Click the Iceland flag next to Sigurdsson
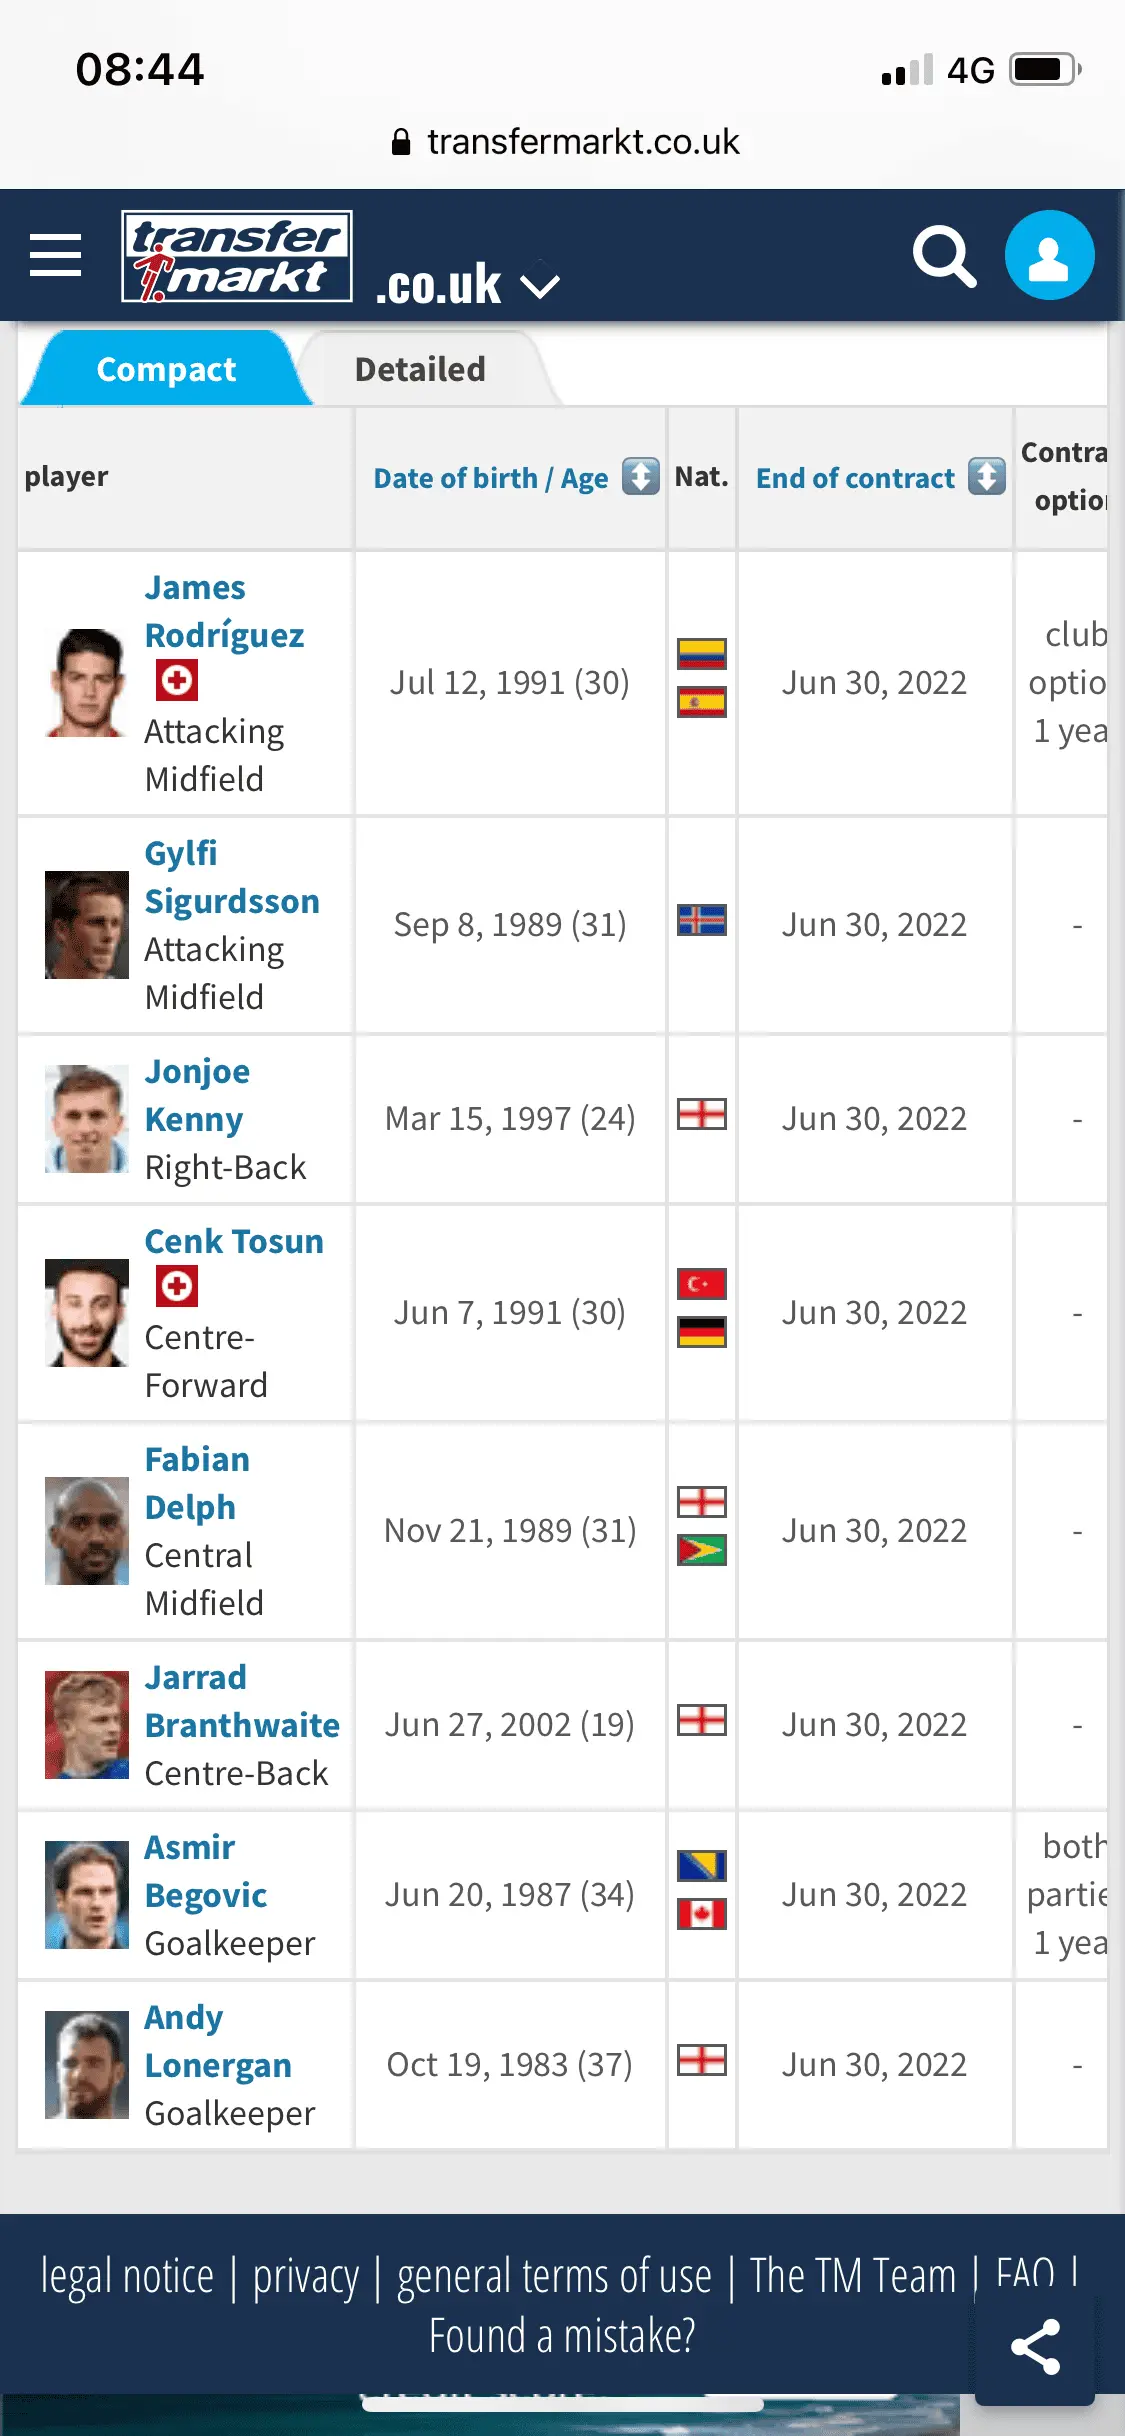 [x=702, y=920]
